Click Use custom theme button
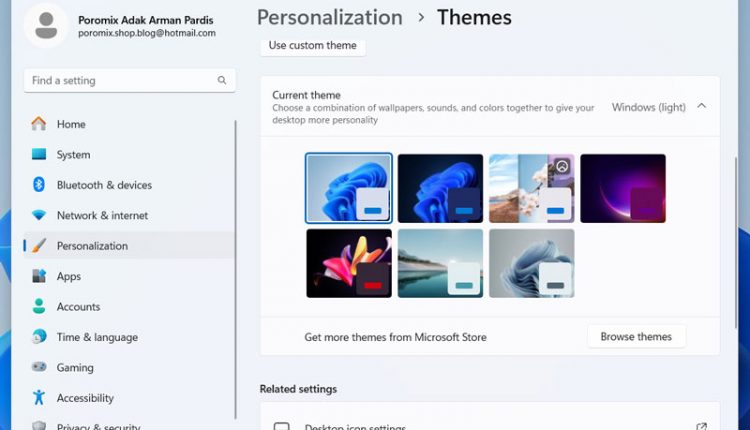This screenshot has width=750, height=430. (313, 45)
